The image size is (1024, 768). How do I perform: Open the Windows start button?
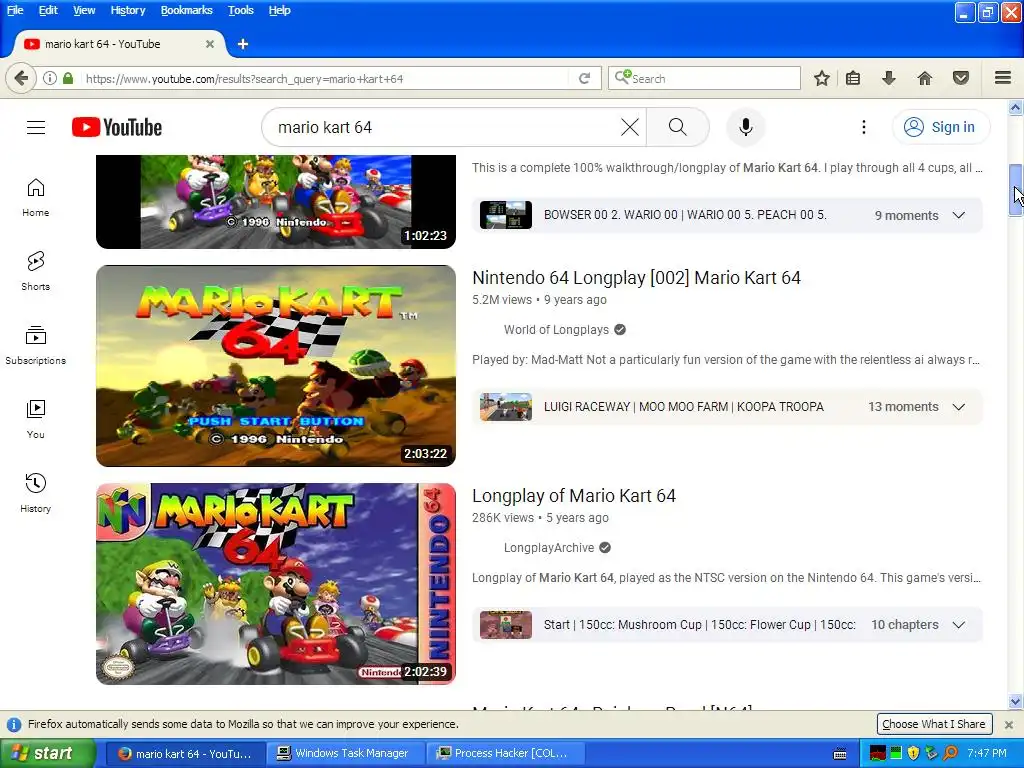pyautogui.click(x=48, y=754)
